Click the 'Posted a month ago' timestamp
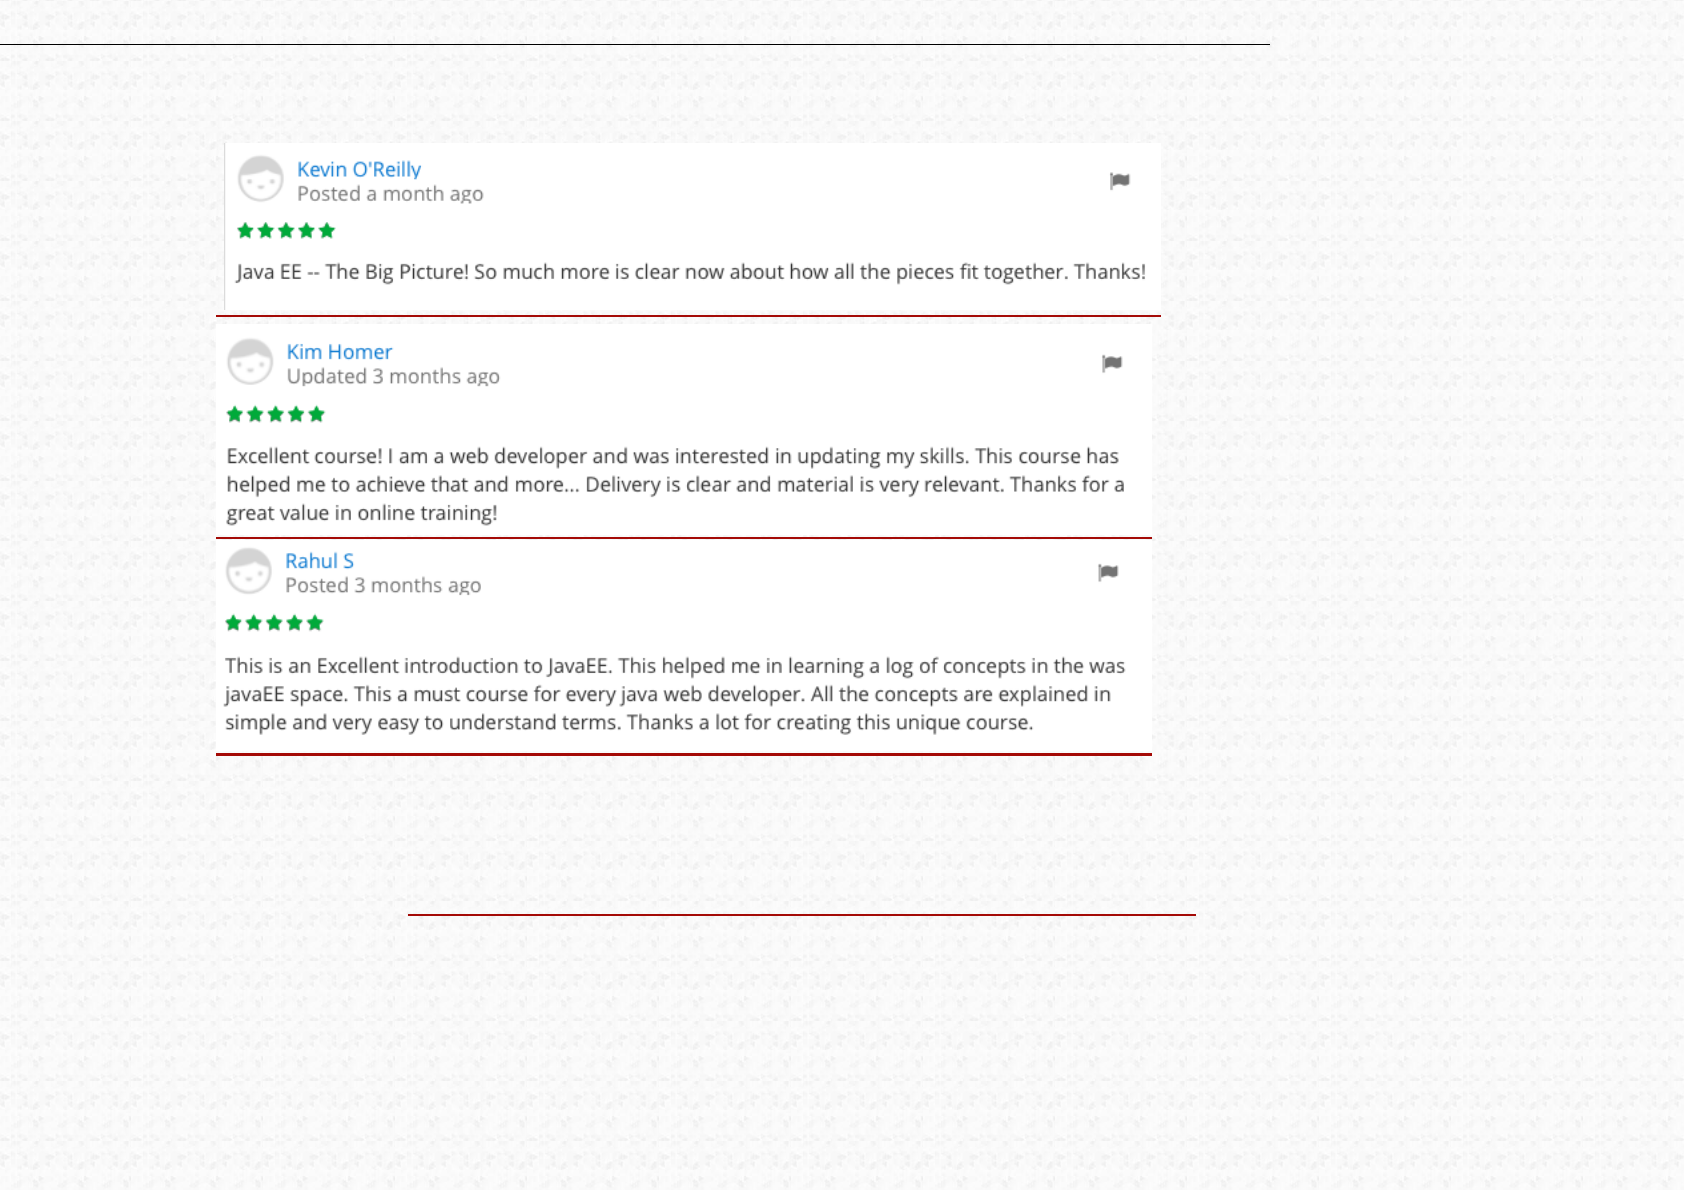 390,194
